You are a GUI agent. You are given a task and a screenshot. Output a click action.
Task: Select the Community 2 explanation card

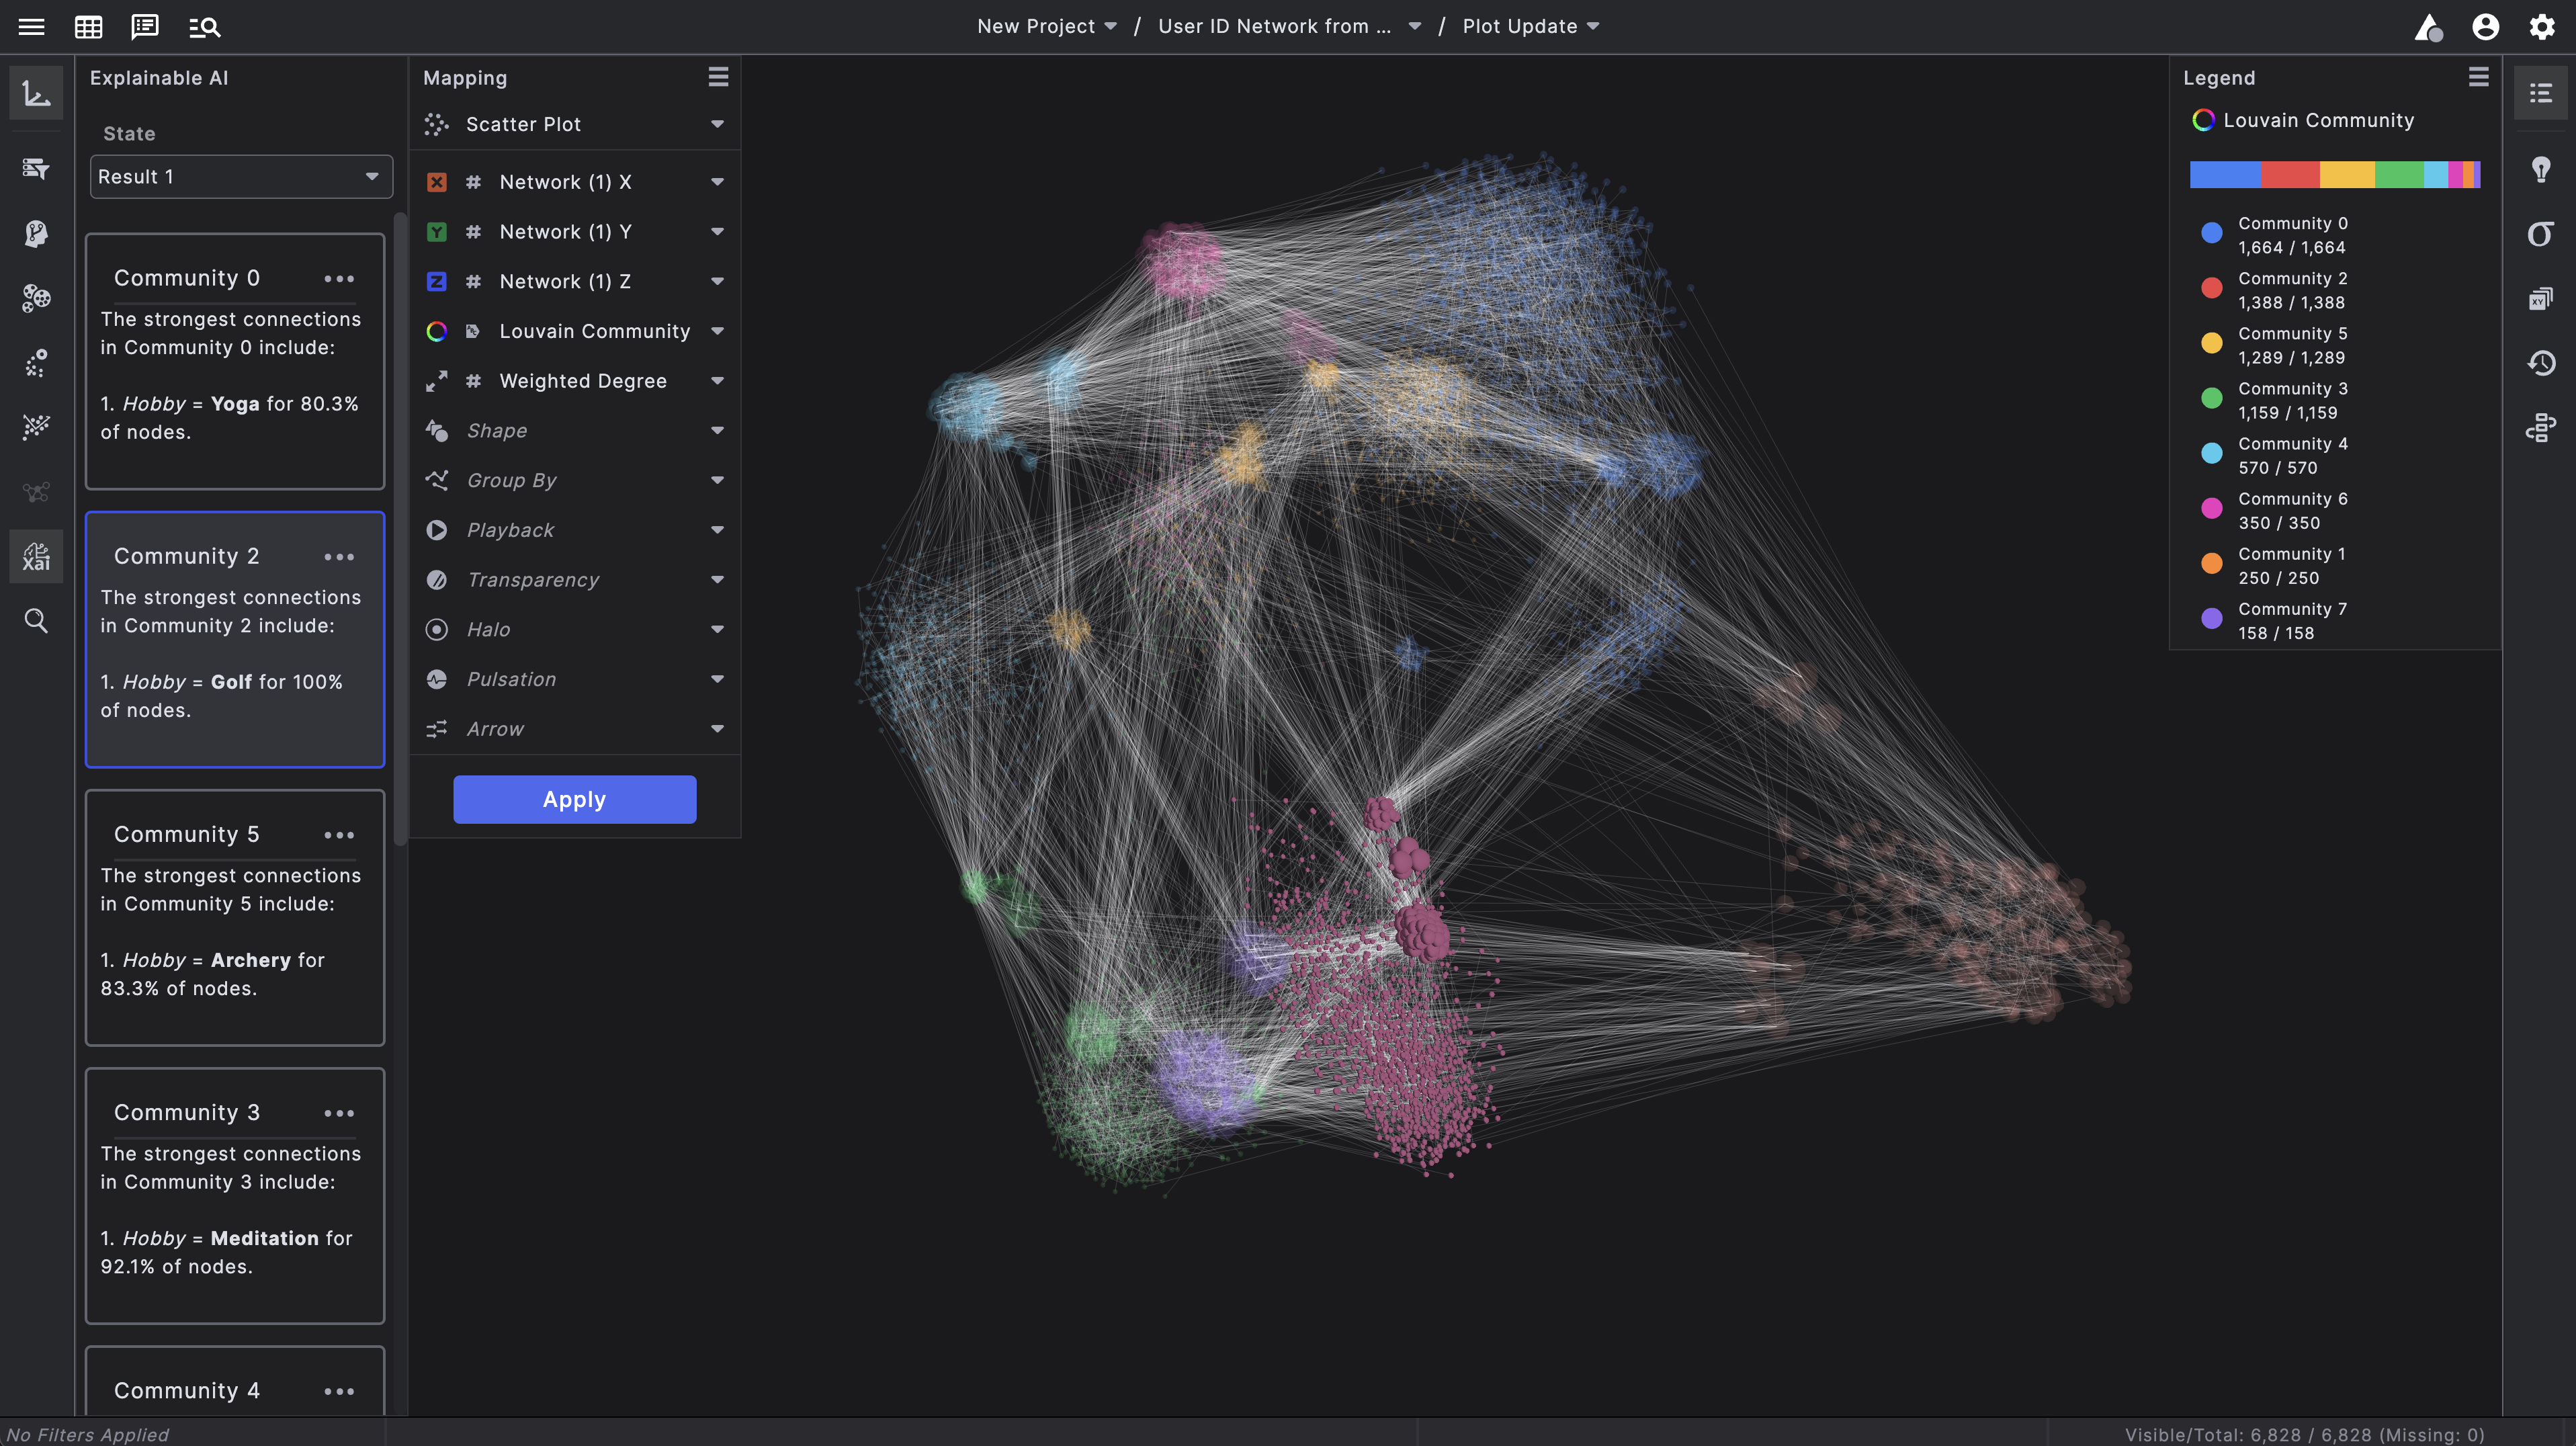click(235, 640)
